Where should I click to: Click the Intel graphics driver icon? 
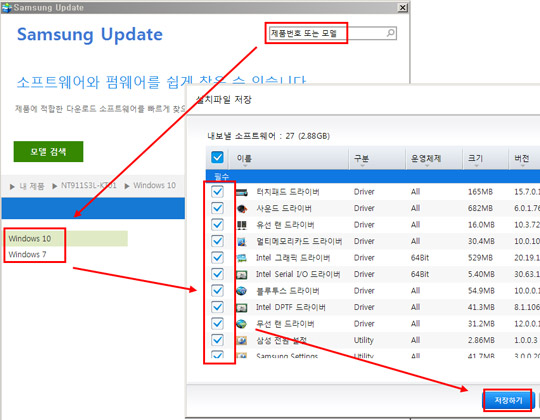[242, 258]
